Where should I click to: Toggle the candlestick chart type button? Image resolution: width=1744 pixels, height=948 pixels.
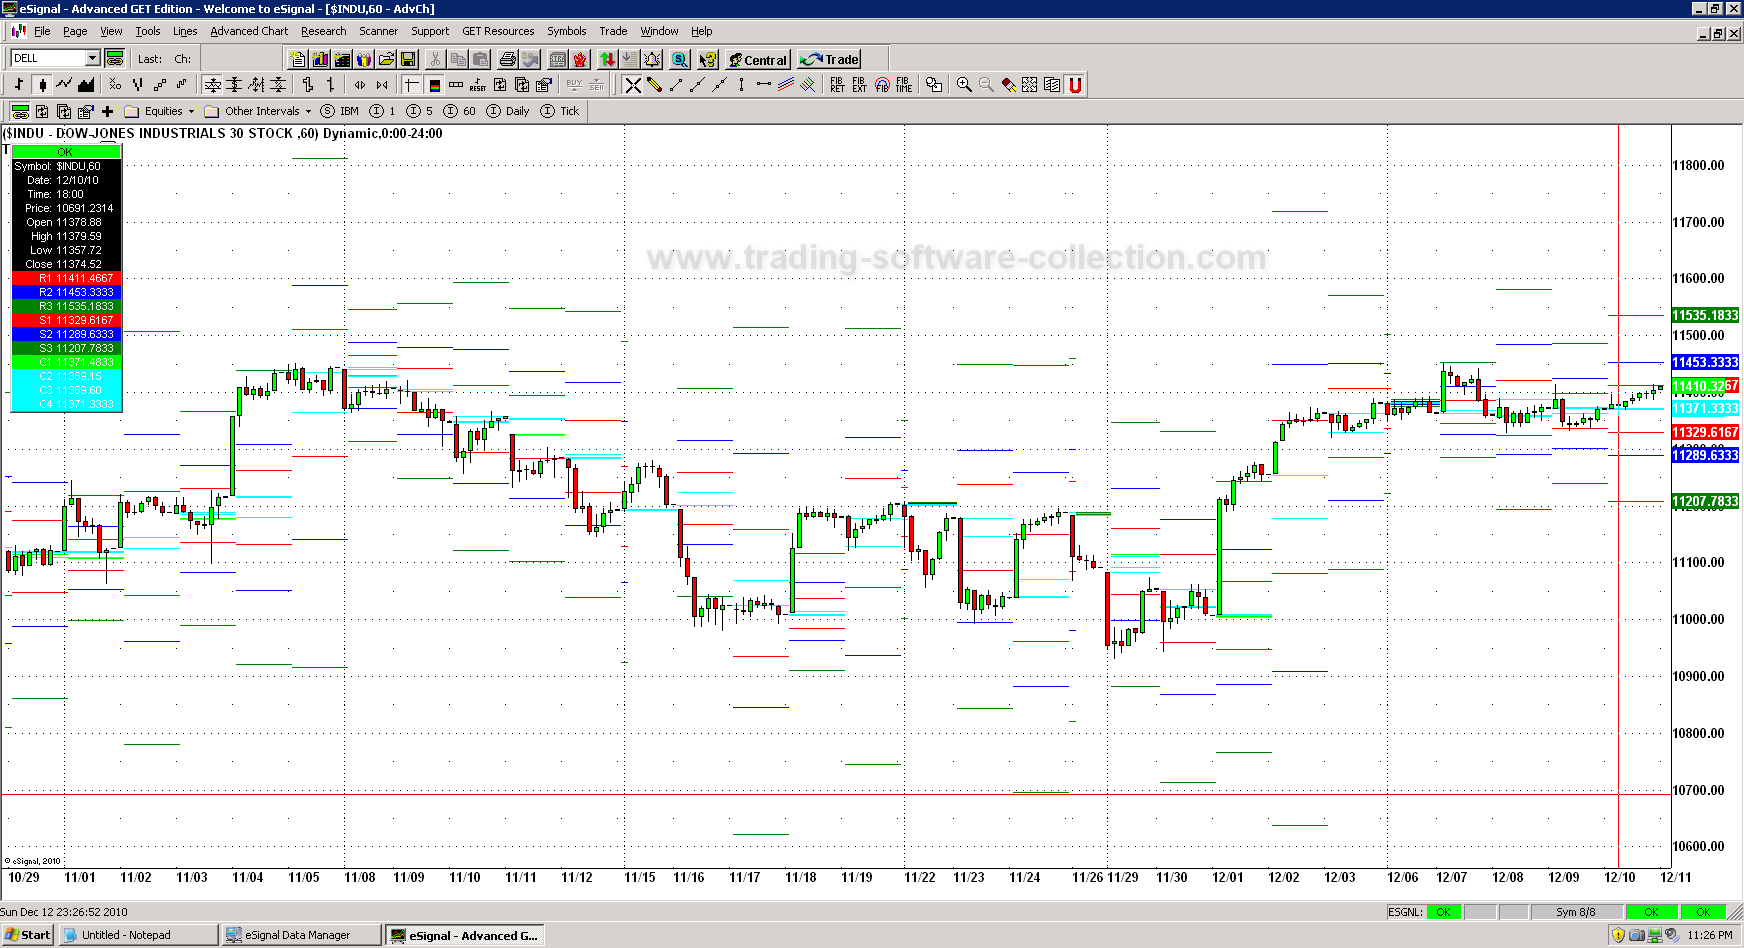click(x=42, y=85)
